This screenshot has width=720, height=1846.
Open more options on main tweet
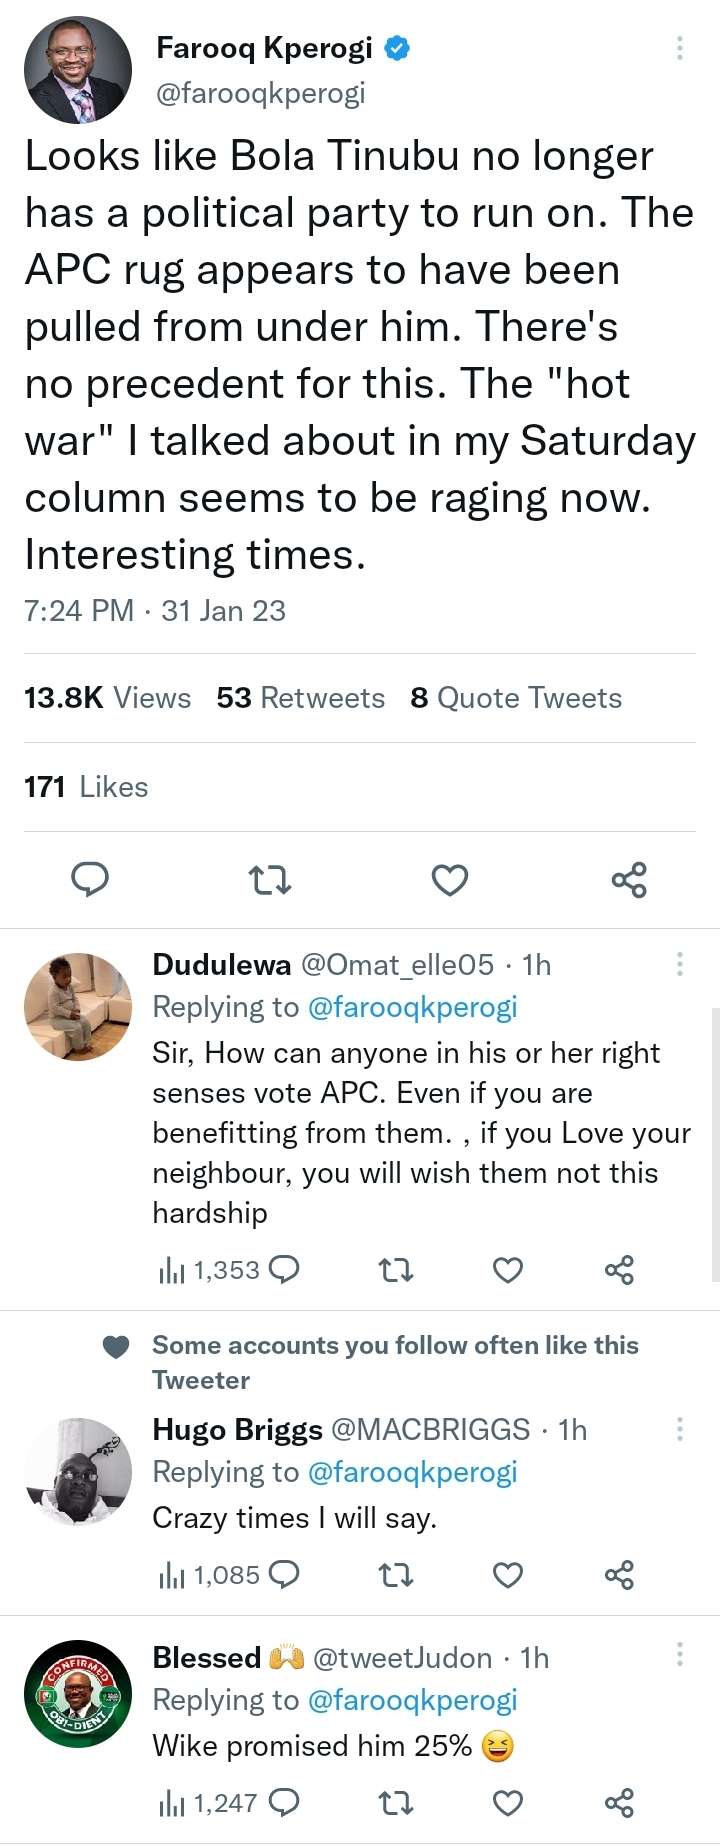click(x=680, y=48)
